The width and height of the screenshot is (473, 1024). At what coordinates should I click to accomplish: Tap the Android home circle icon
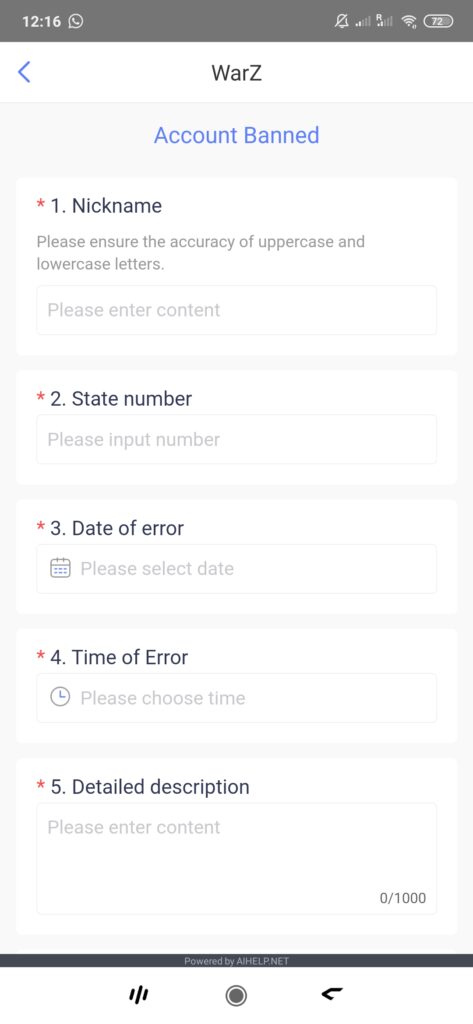236,995
